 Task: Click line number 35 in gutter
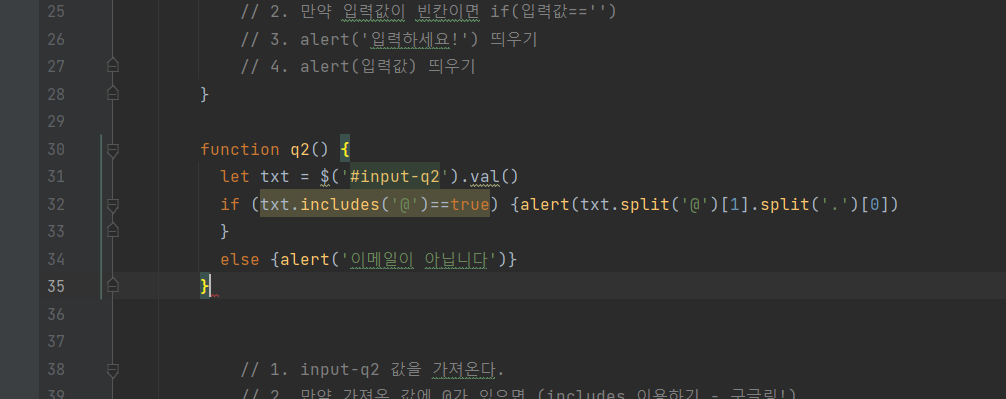tap(56, 286)
